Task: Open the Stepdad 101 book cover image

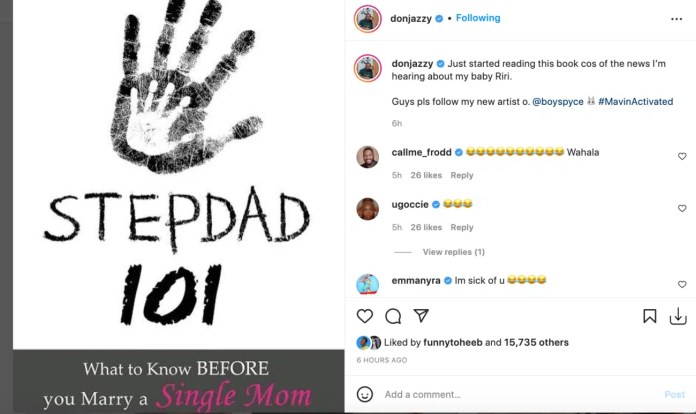Action: click(x=178, y=207)
